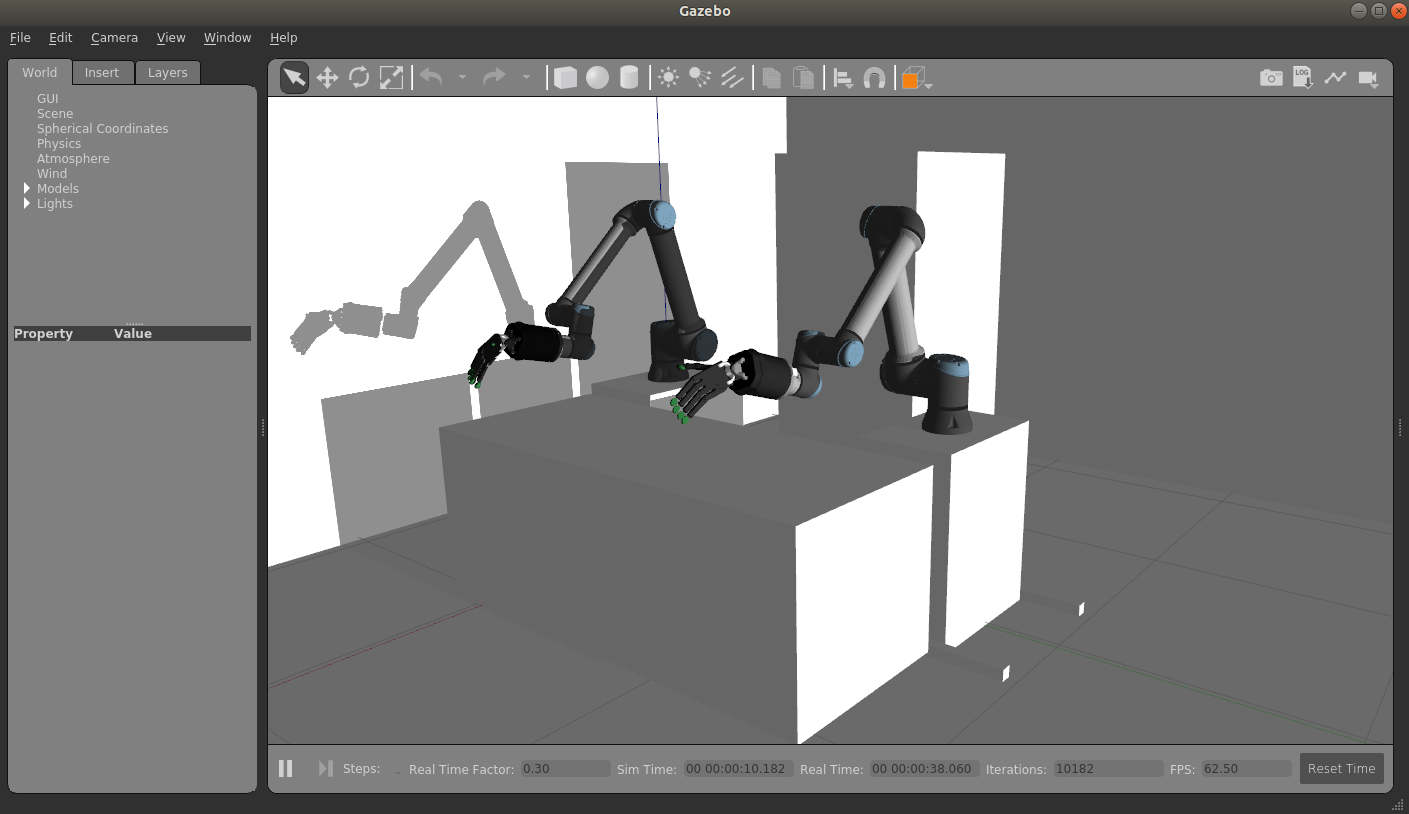Image resolution: width=1409 pixels, height=814 pixels.
Task: Toggle the snap magnet tool
Action: [874, 77]
